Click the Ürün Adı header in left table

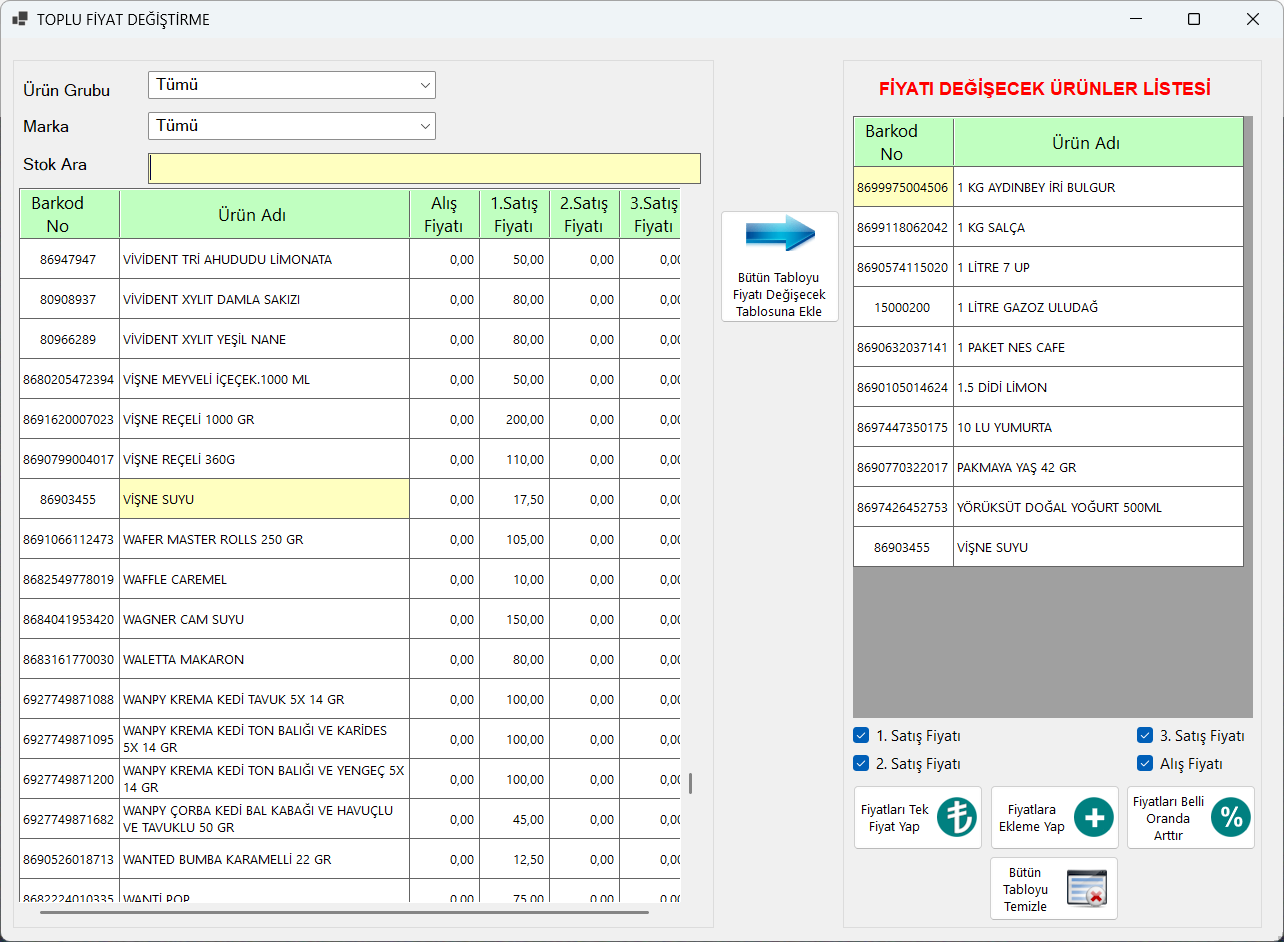point(264,214)
